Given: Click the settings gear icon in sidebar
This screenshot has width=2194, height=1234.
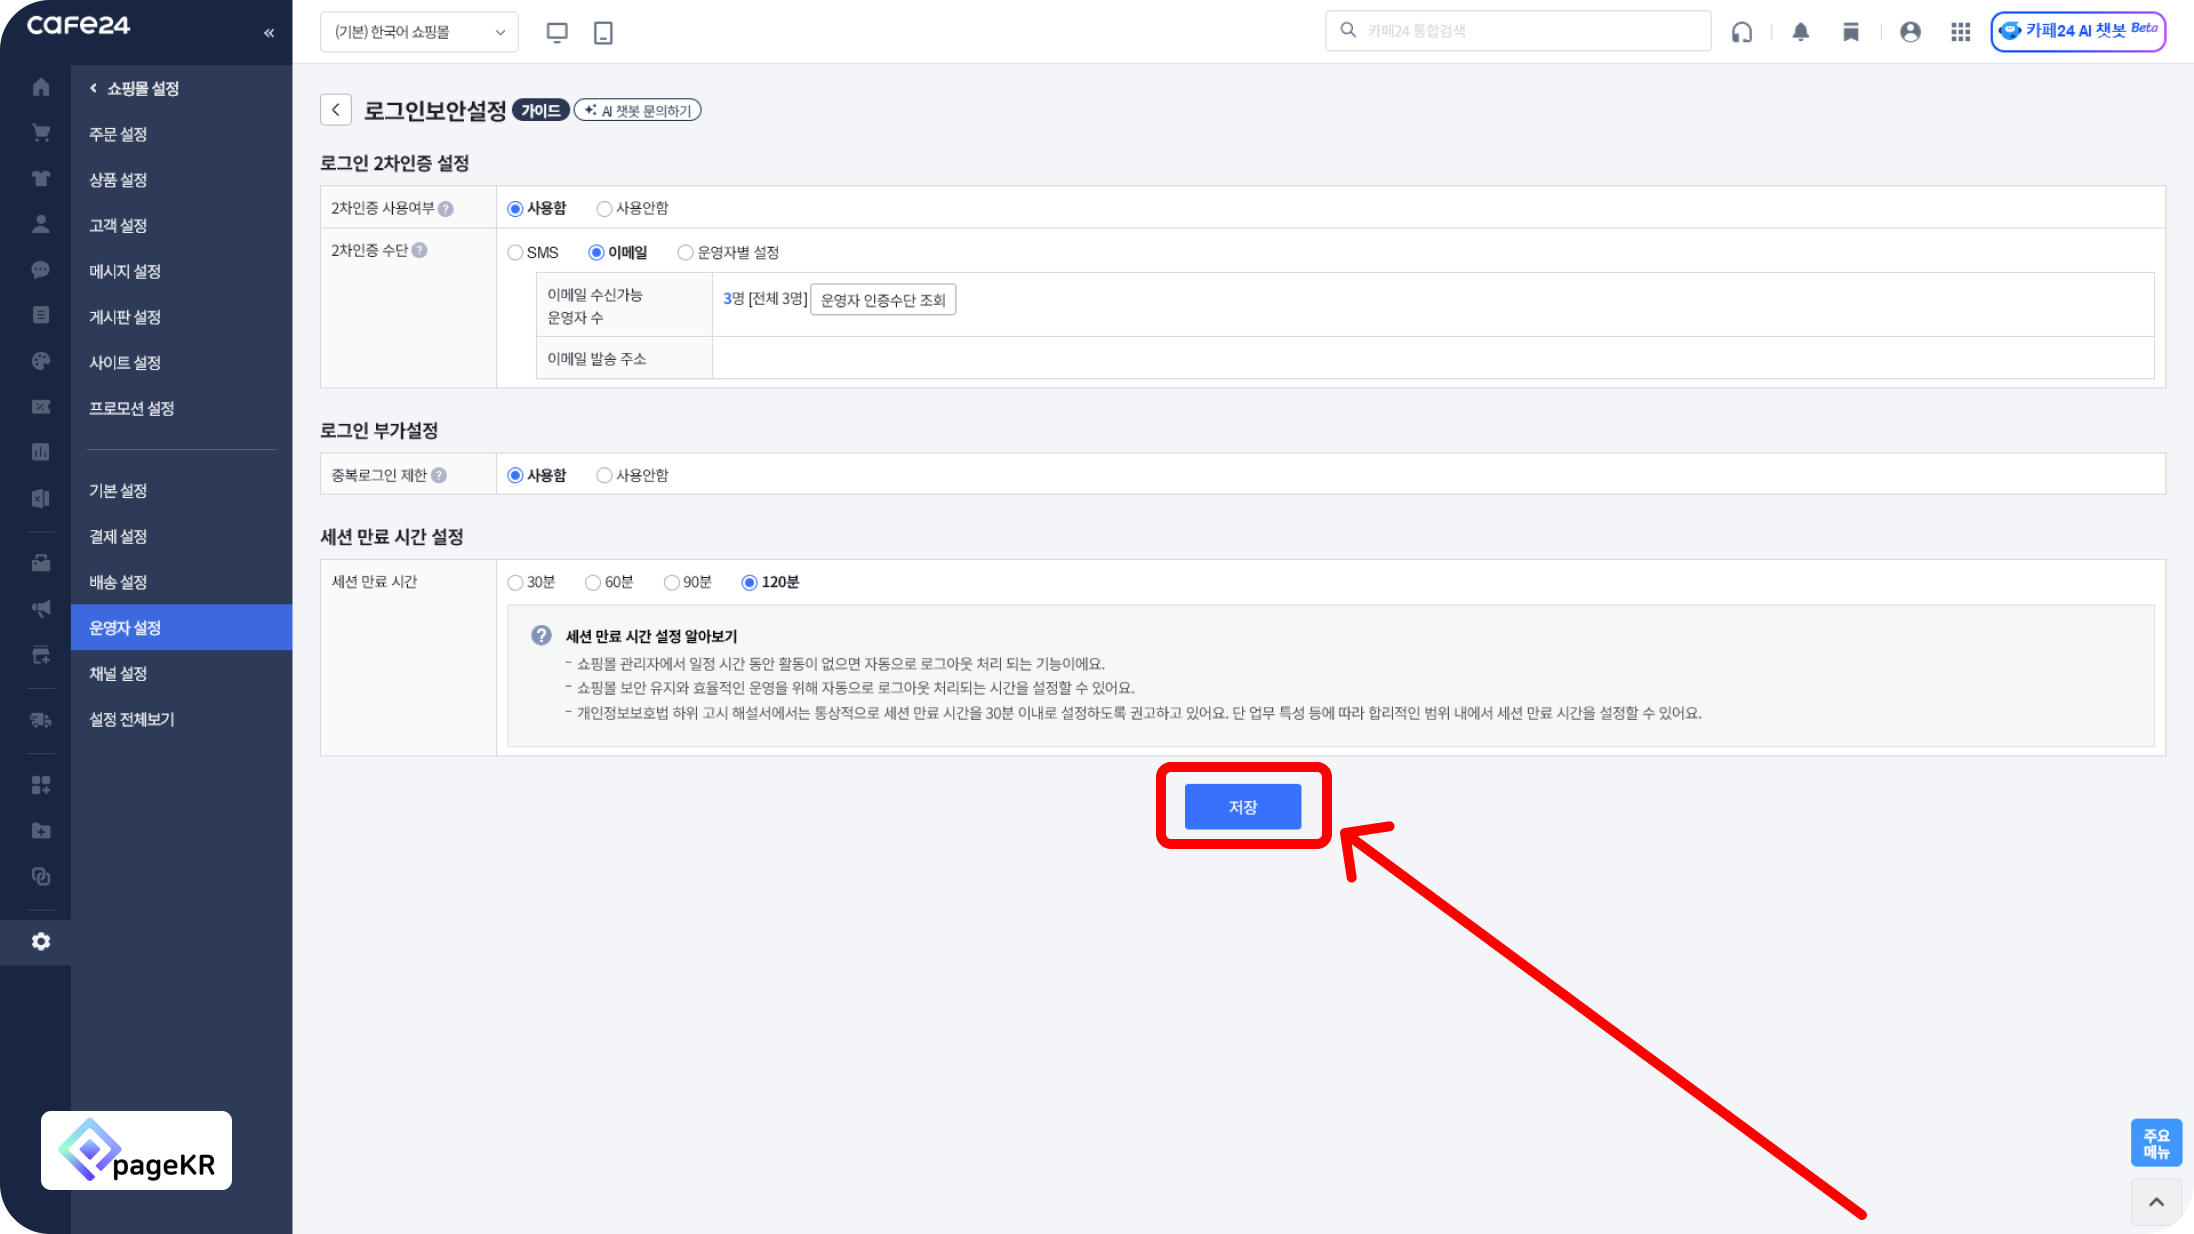Looking at the screenshot, I should point(40,942).
